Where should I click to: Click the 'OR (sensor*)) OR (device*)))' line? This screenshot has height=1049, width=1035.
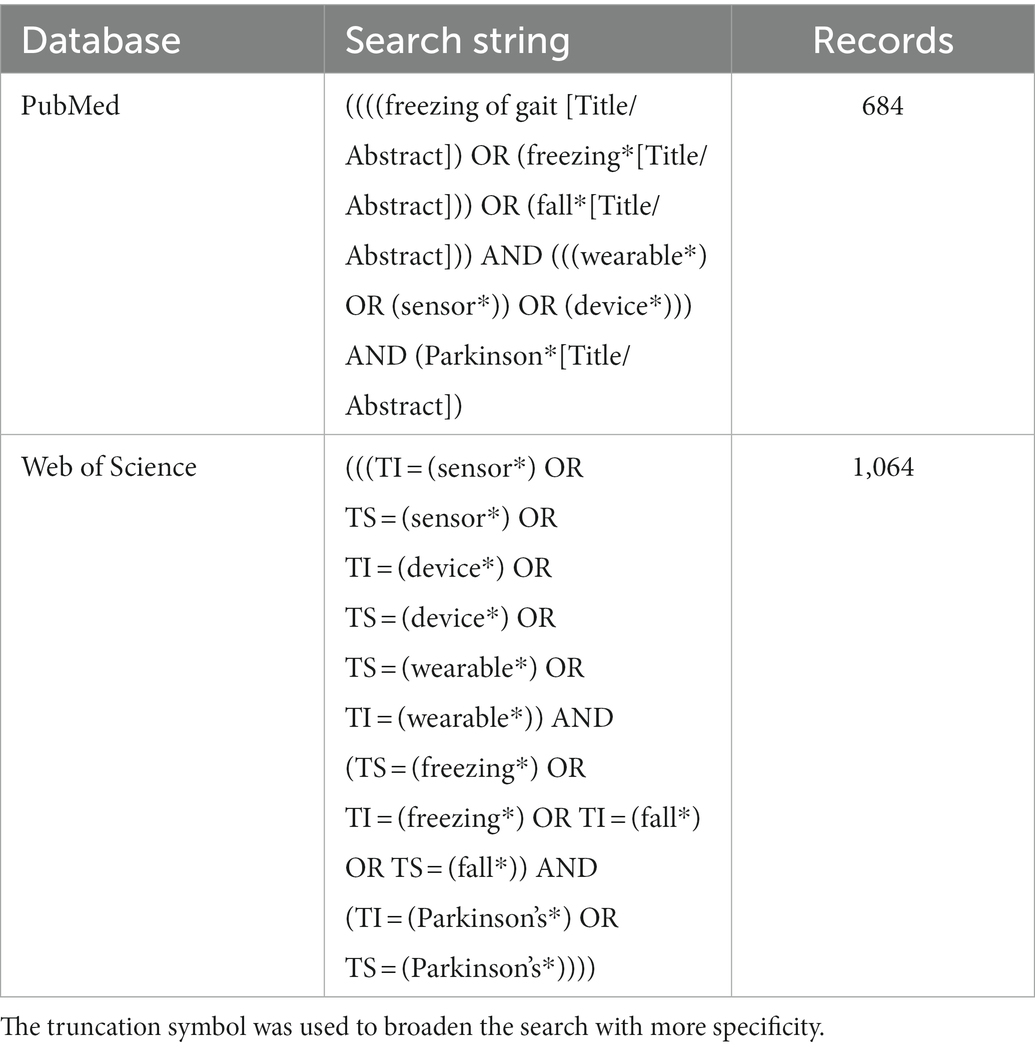pos(519,306)
